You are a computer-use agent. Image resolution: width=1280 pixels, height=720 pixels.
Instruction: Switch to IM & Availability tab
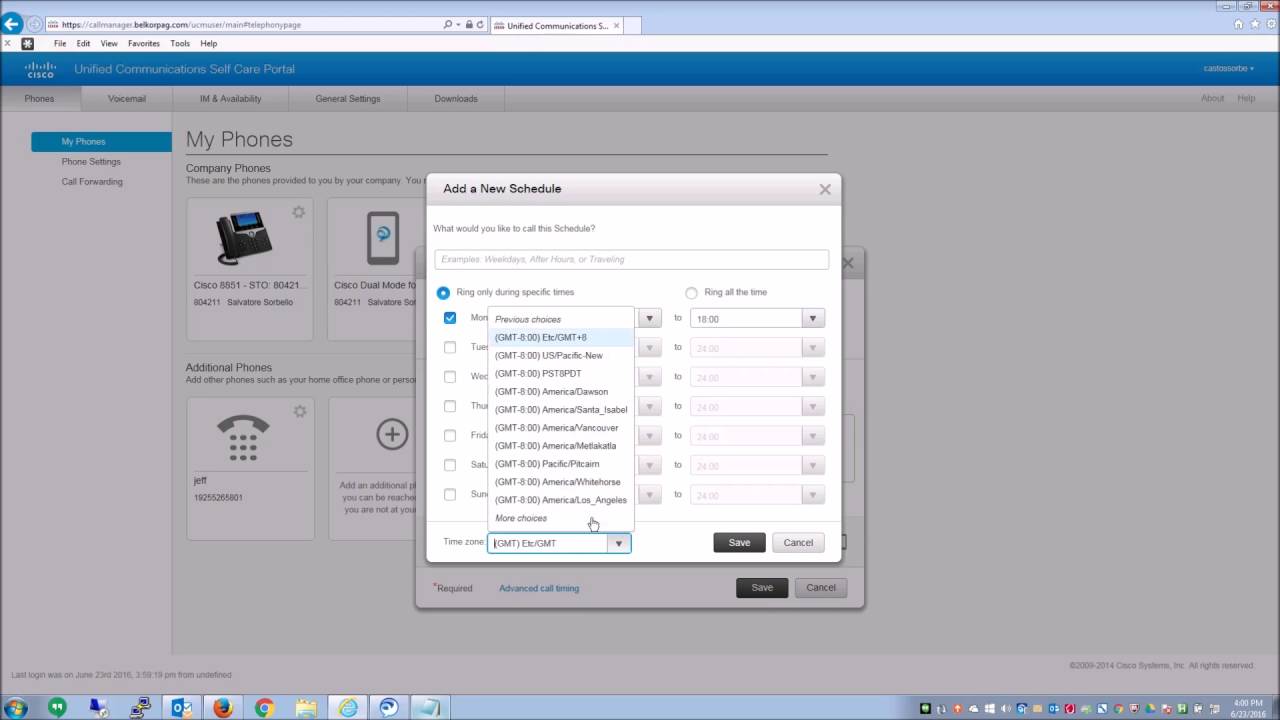pos(230,99)
